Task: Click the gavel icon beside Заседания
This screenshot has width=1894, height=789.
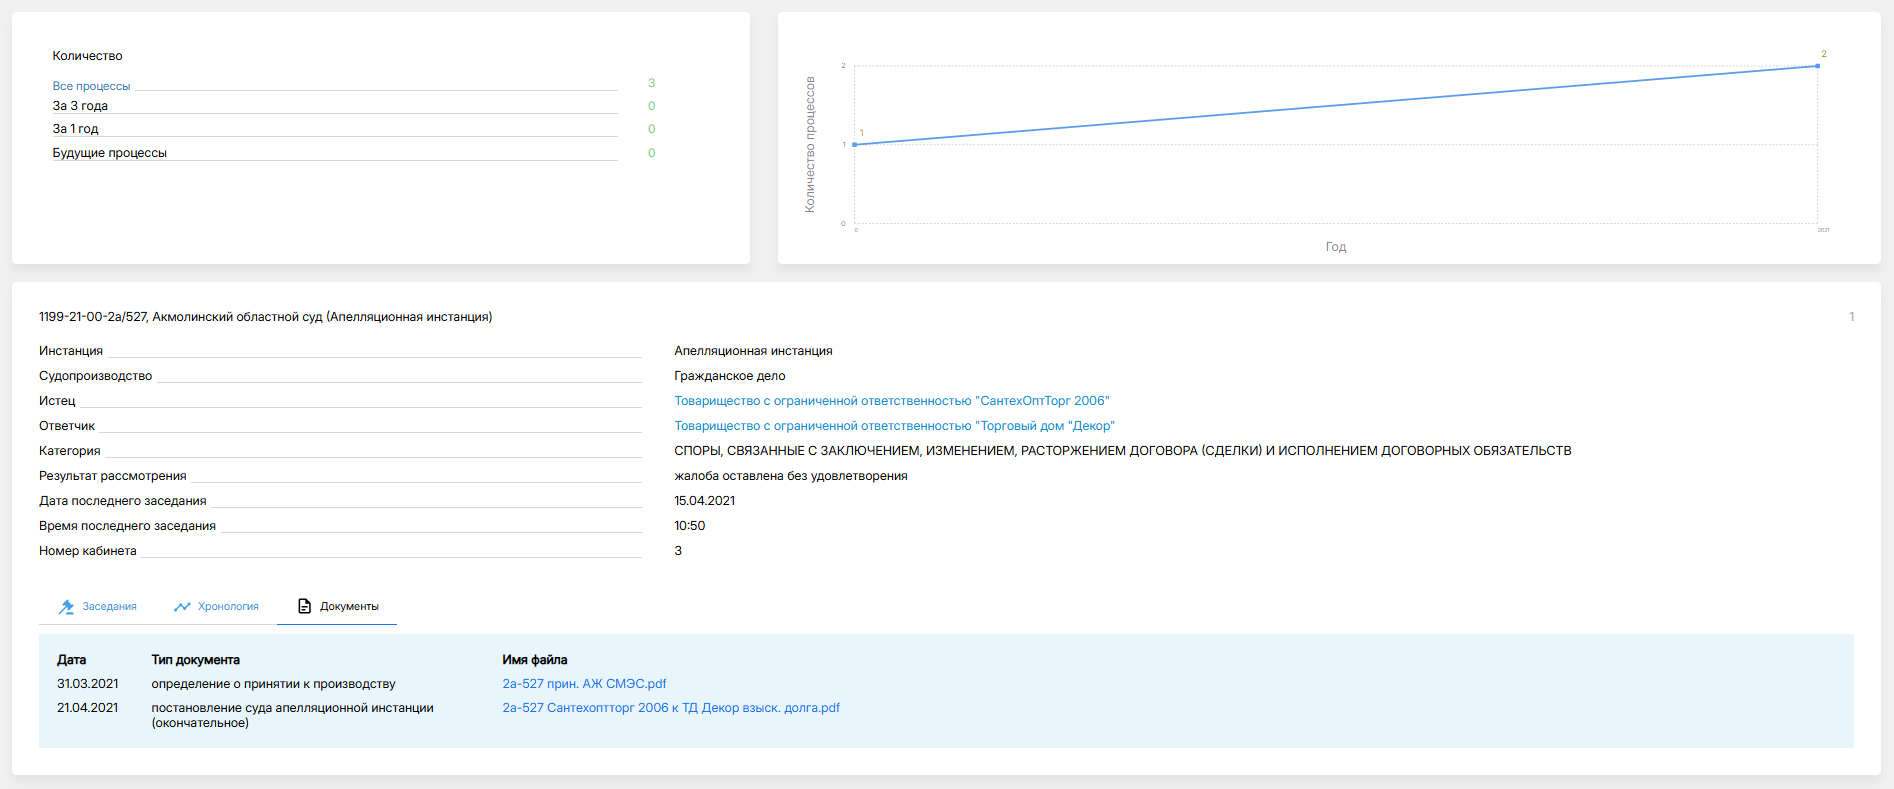Action: coord(66,607)
